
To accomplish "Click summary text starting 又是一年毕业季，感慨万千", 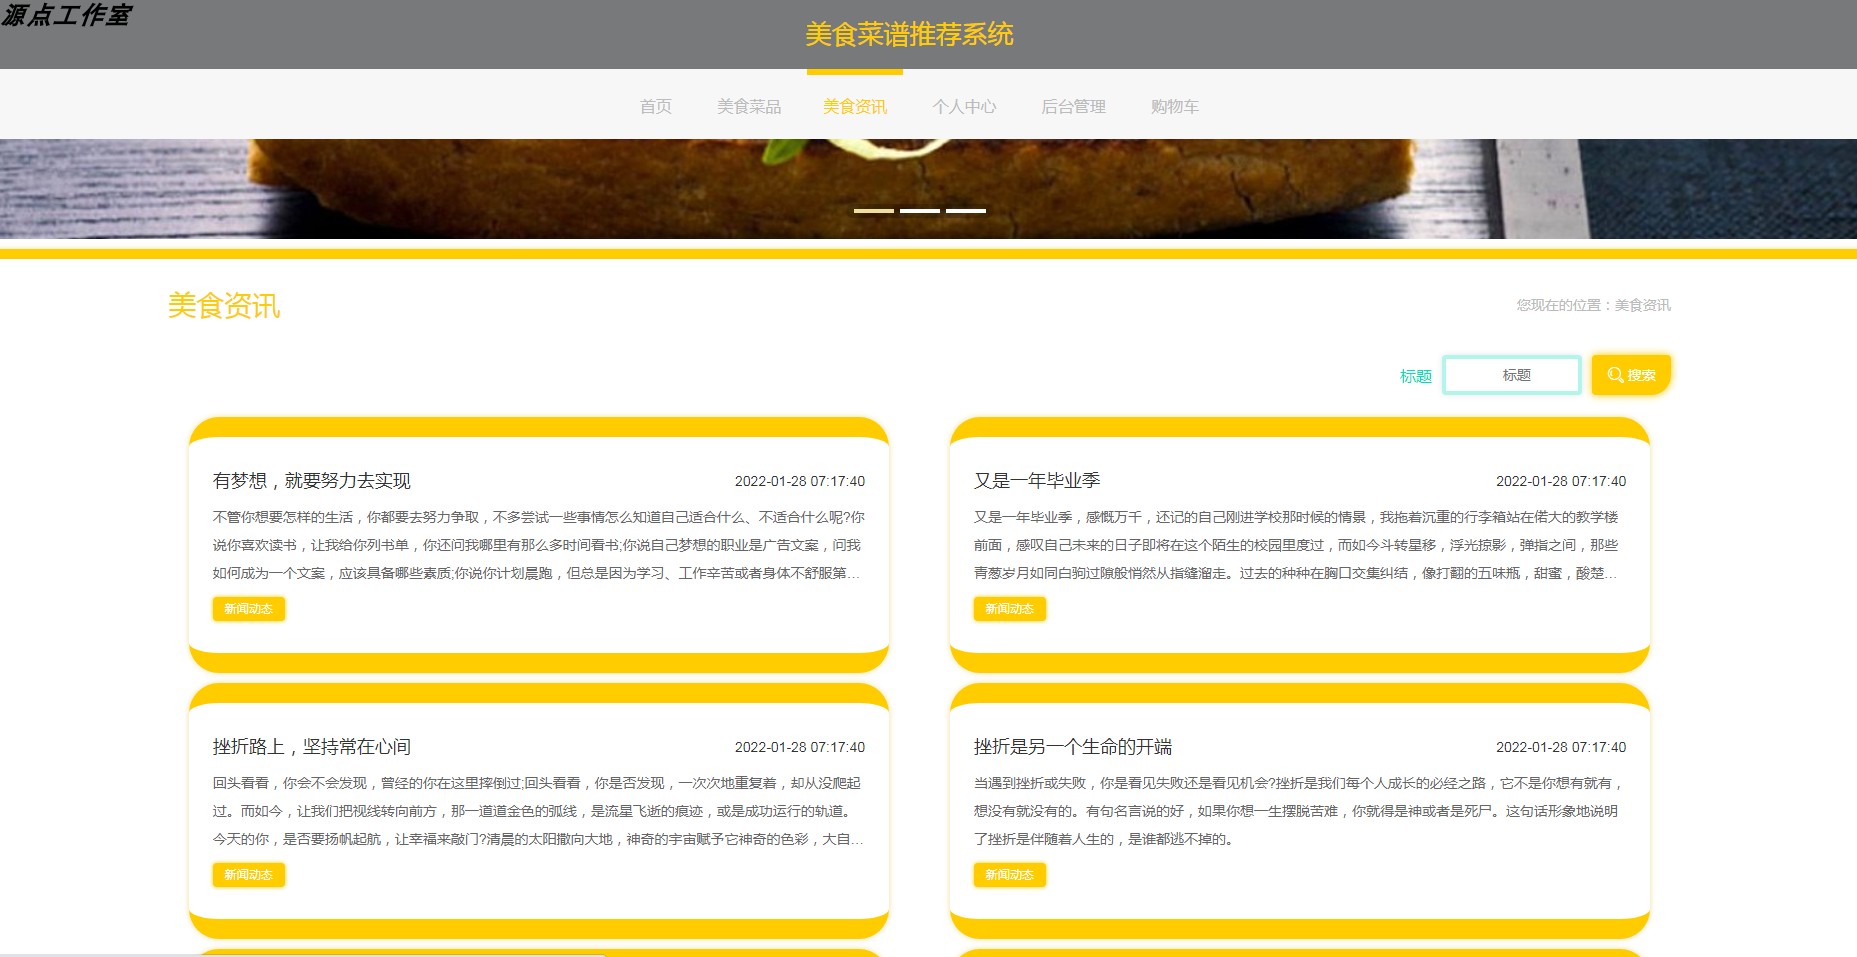I will [1299, 545].
